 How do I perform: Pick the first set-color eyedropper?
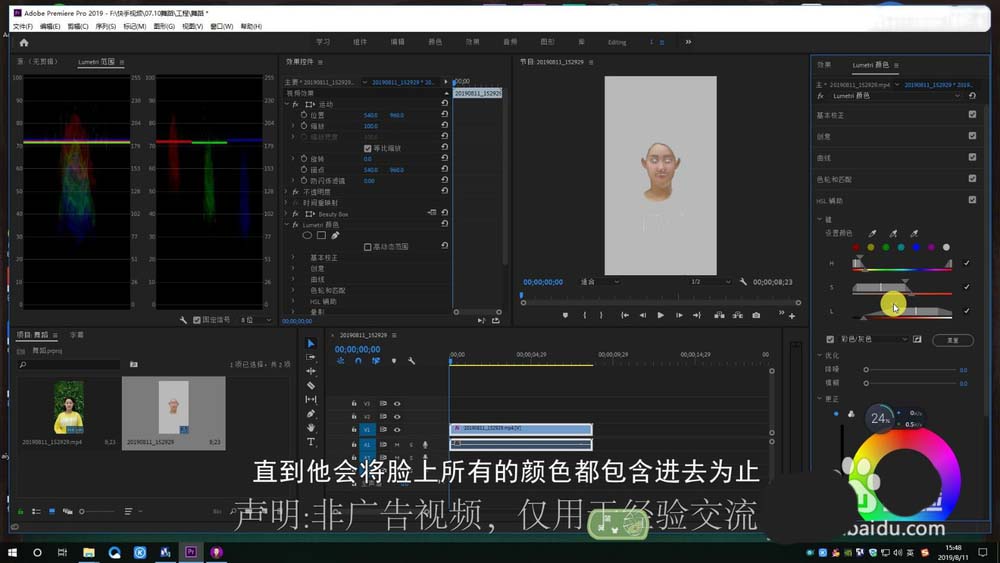(x=872, y=233)
